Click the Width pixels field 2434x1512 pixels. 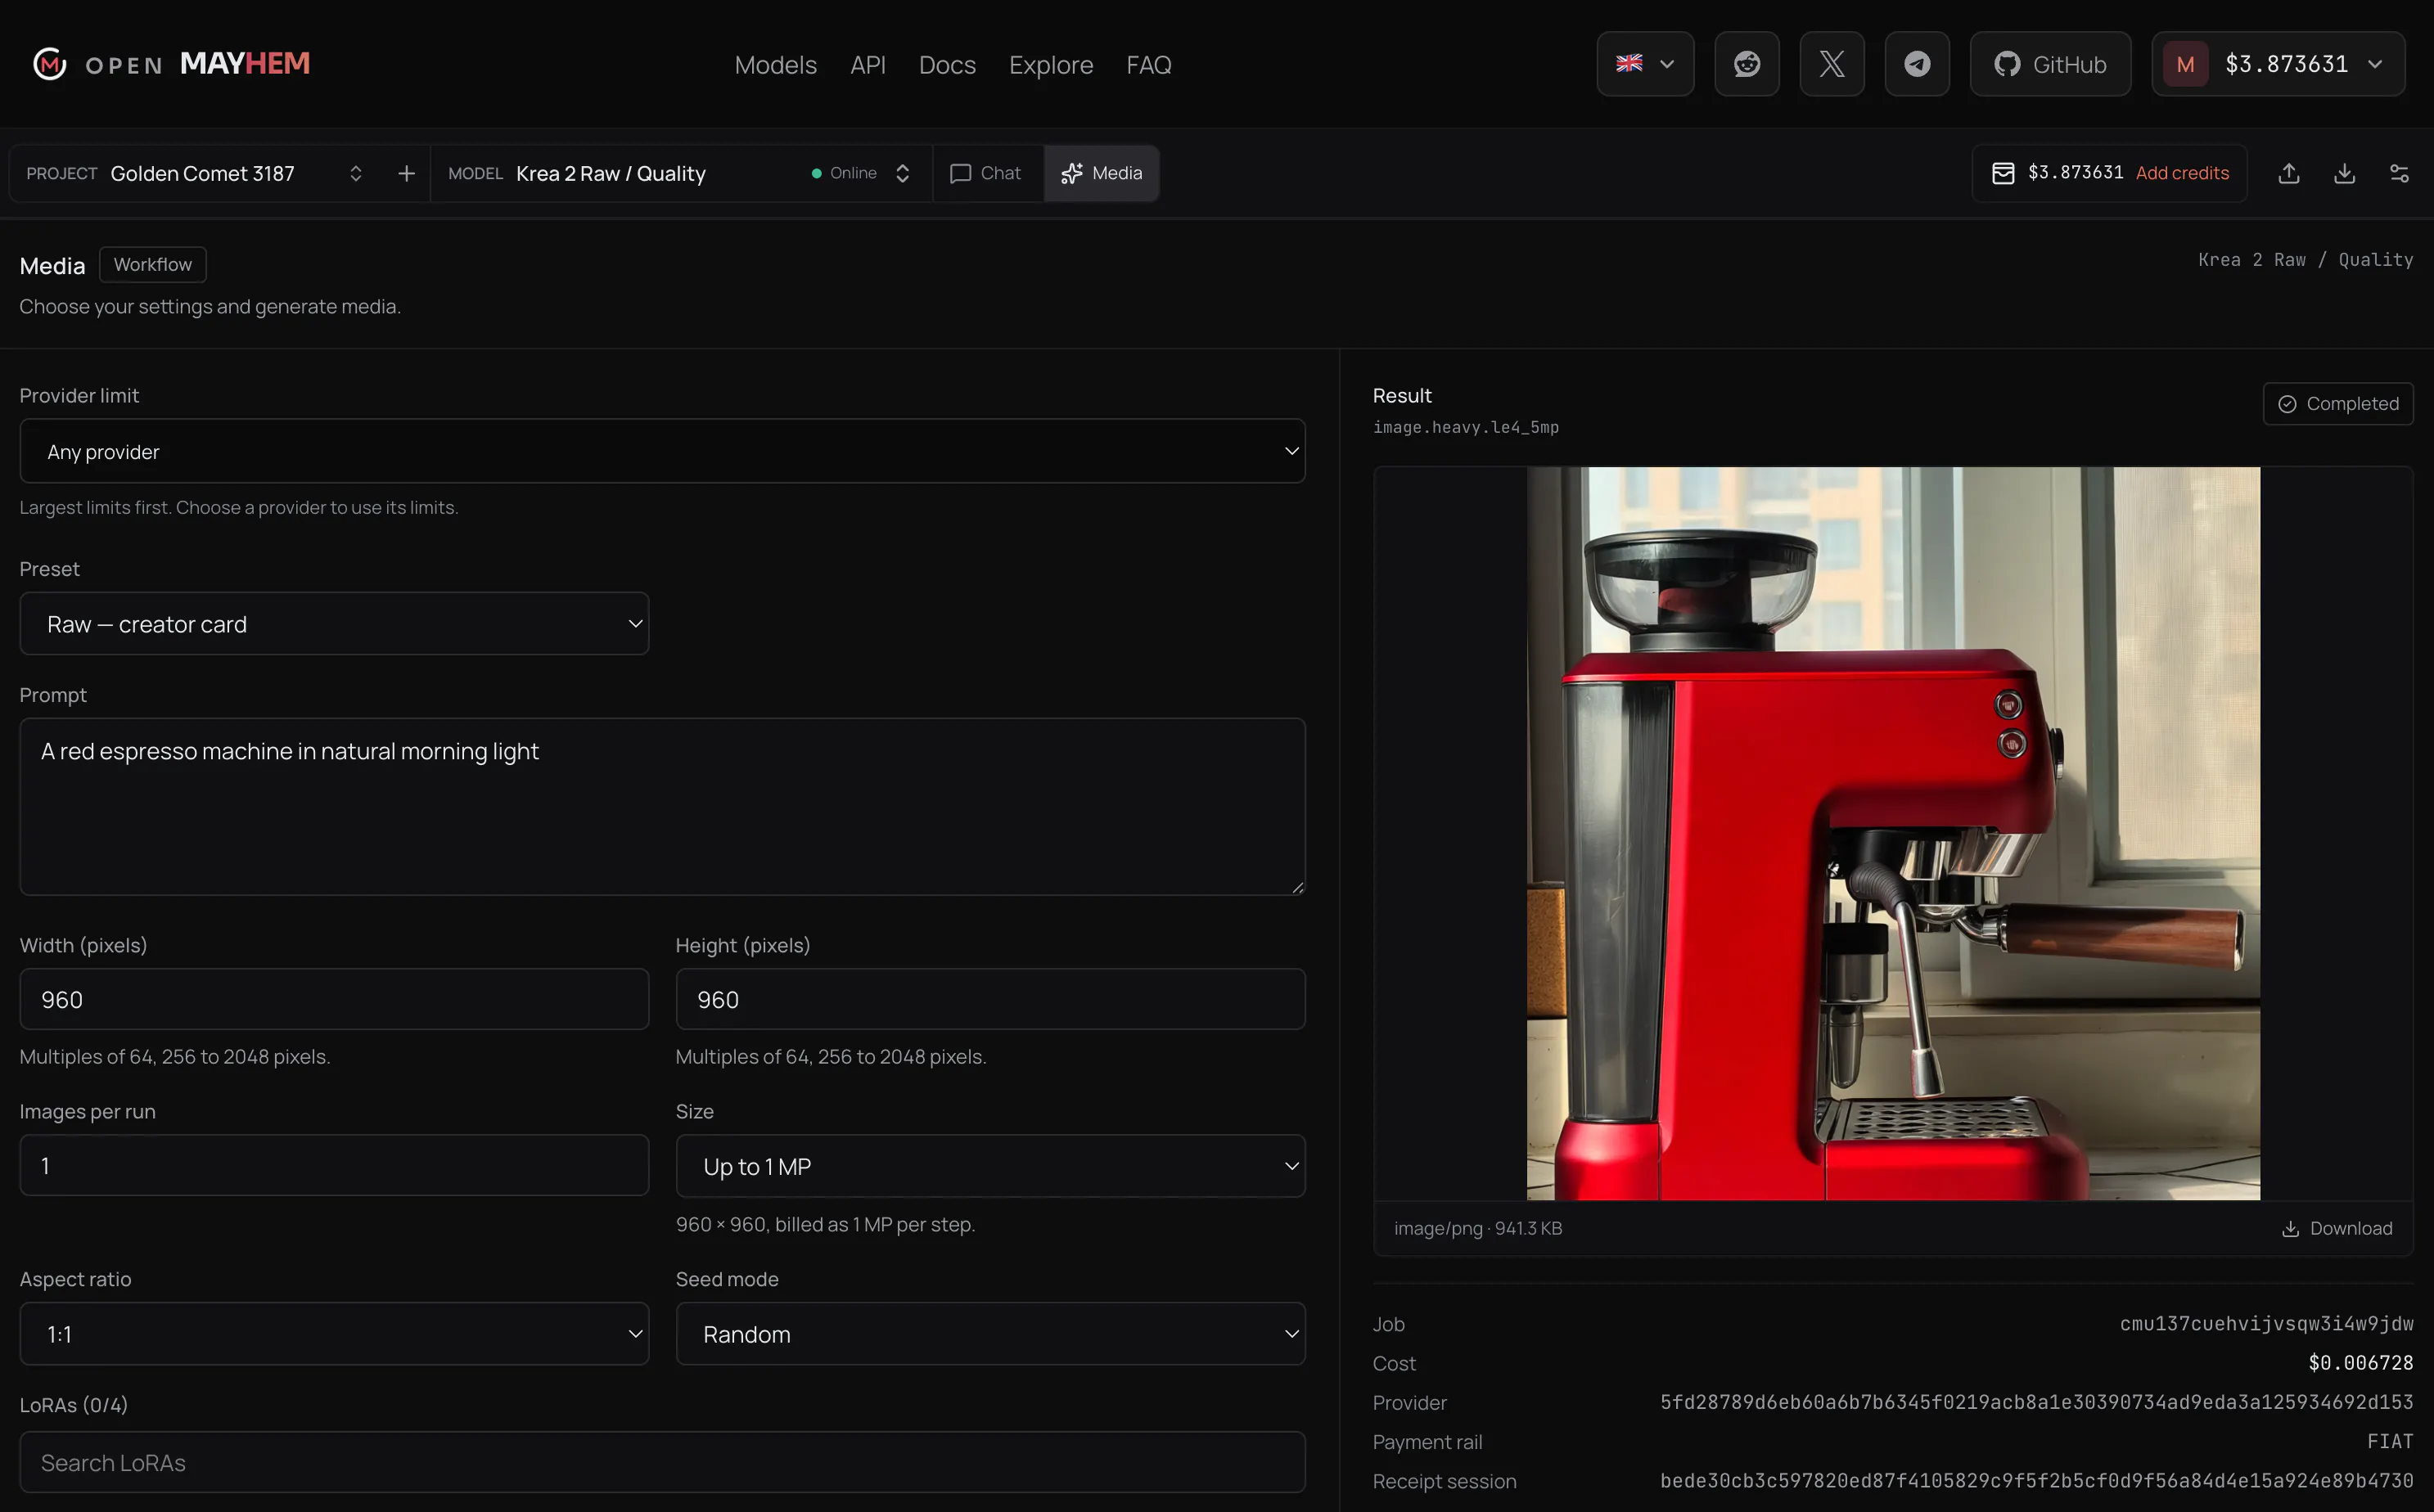(x=334, y=999)
